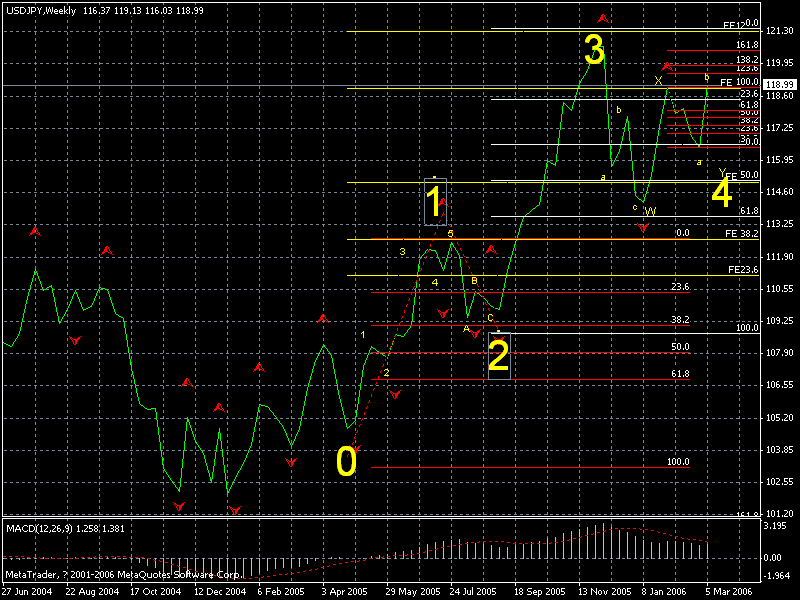Click the FE 100.0 expansion label
The image size is (800, 600).
739,82
